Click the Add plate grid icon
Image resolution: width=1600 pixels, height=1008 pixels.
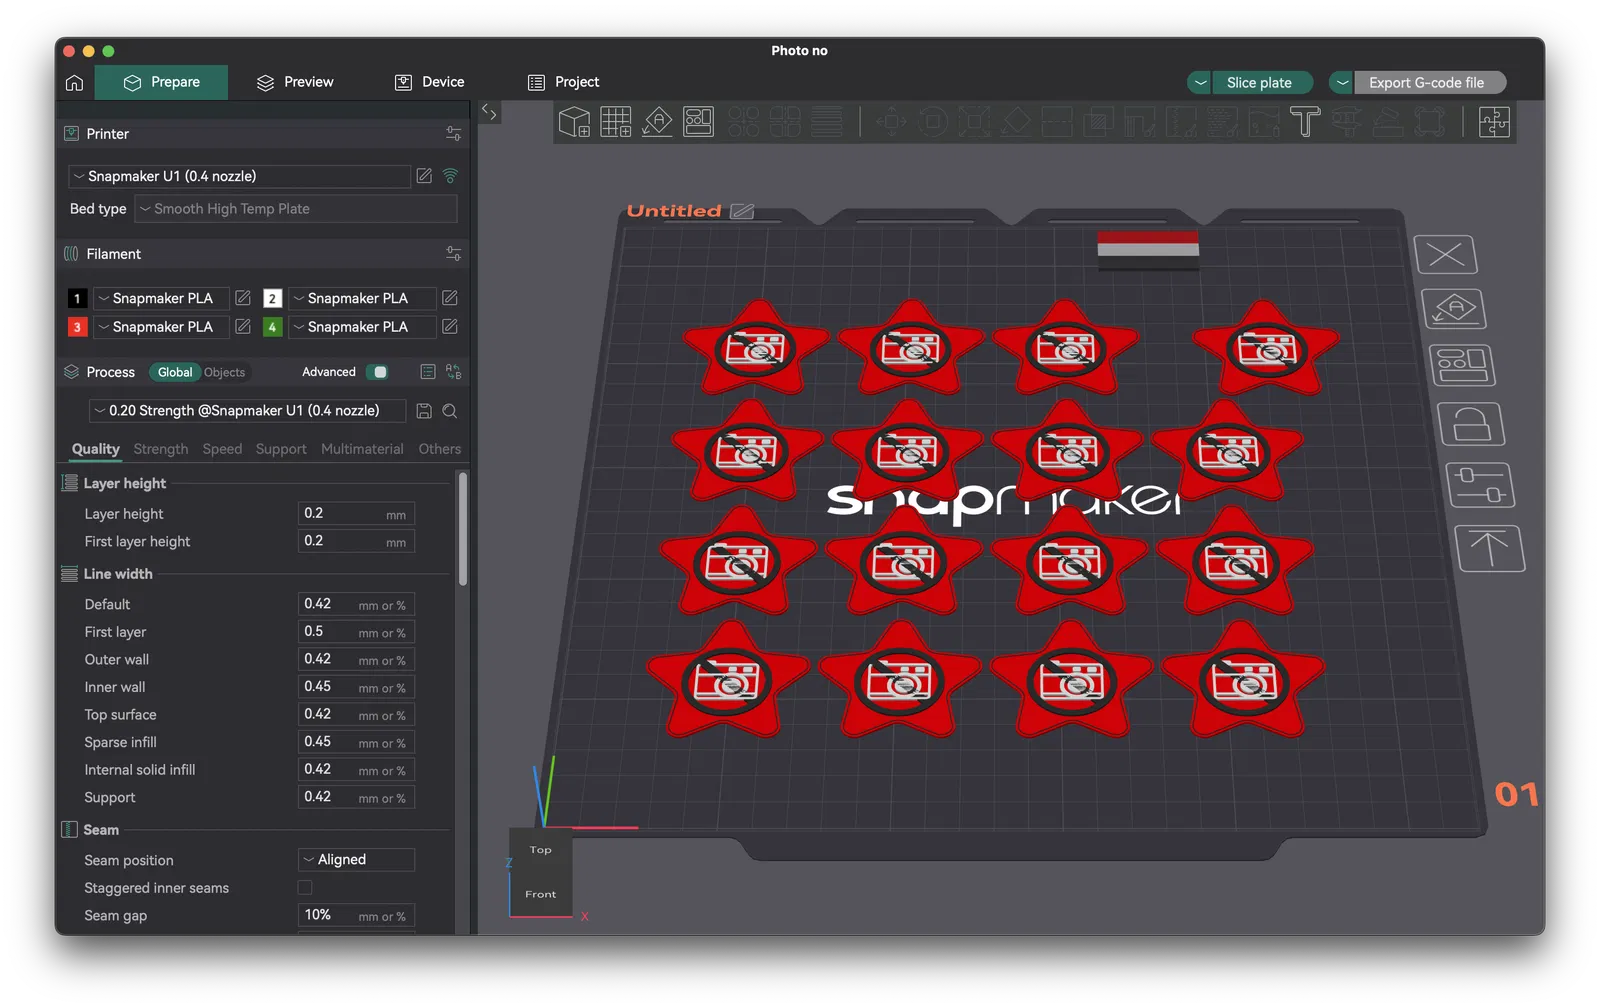tap(616, 122)
